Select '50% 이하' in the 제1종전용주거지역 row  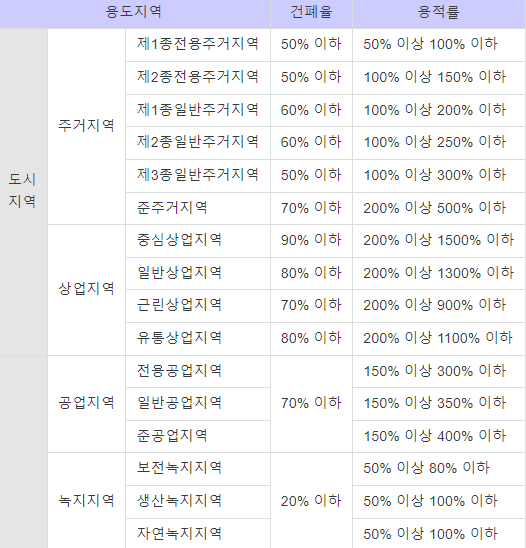click(x=311, y=45)
